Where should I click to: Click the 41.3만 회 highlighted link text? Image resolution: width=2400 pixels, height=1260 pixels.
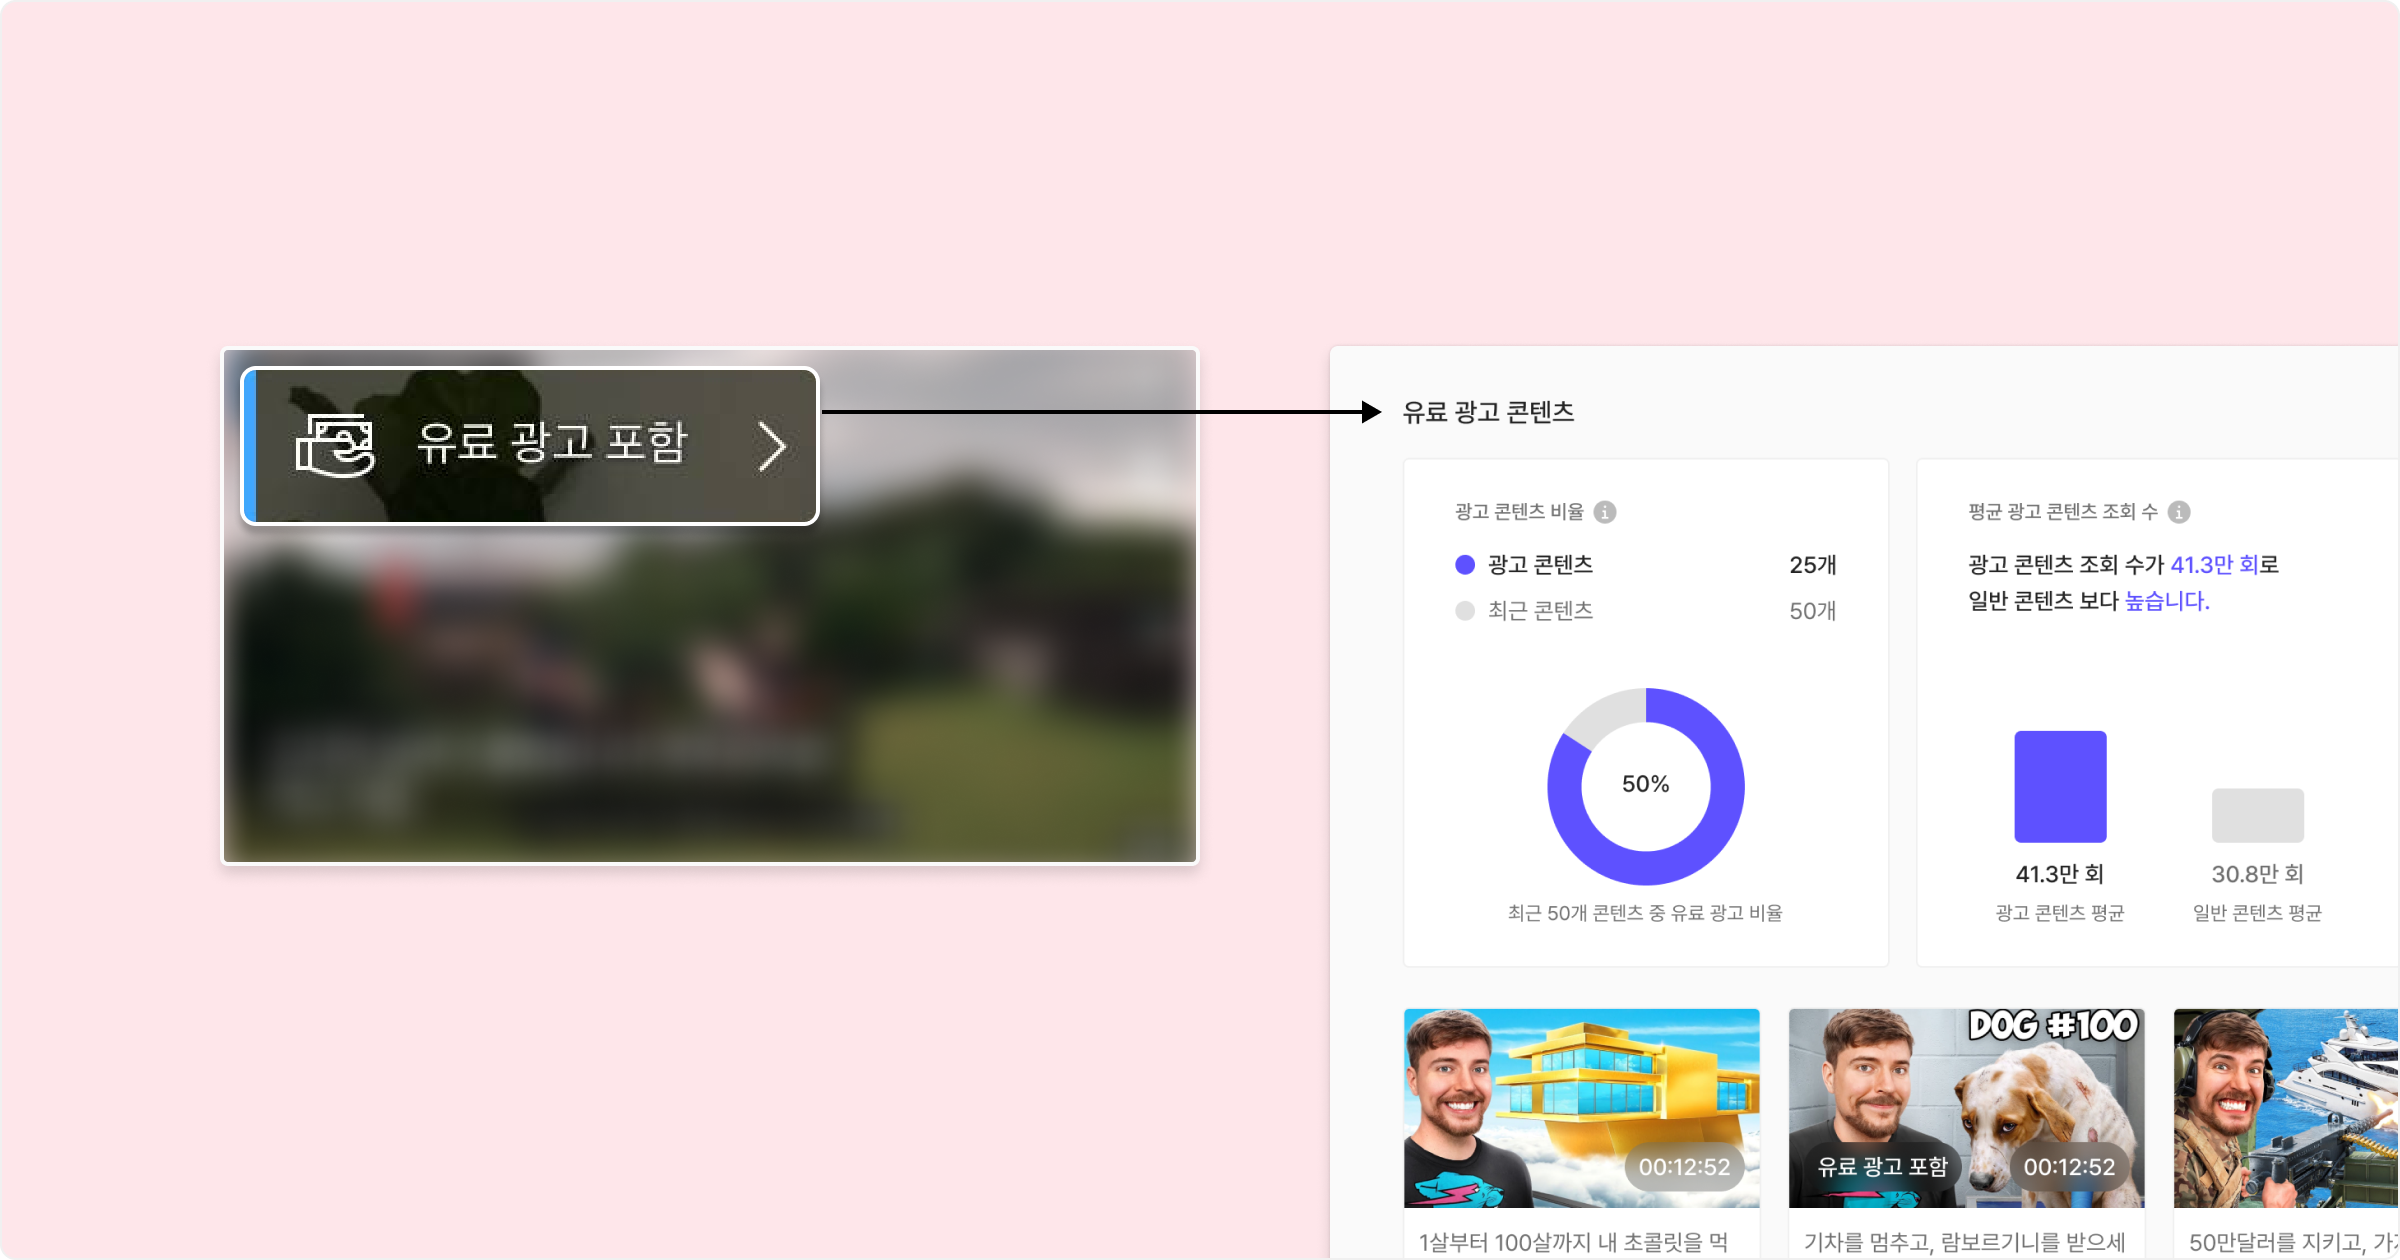coord(2213,565)
